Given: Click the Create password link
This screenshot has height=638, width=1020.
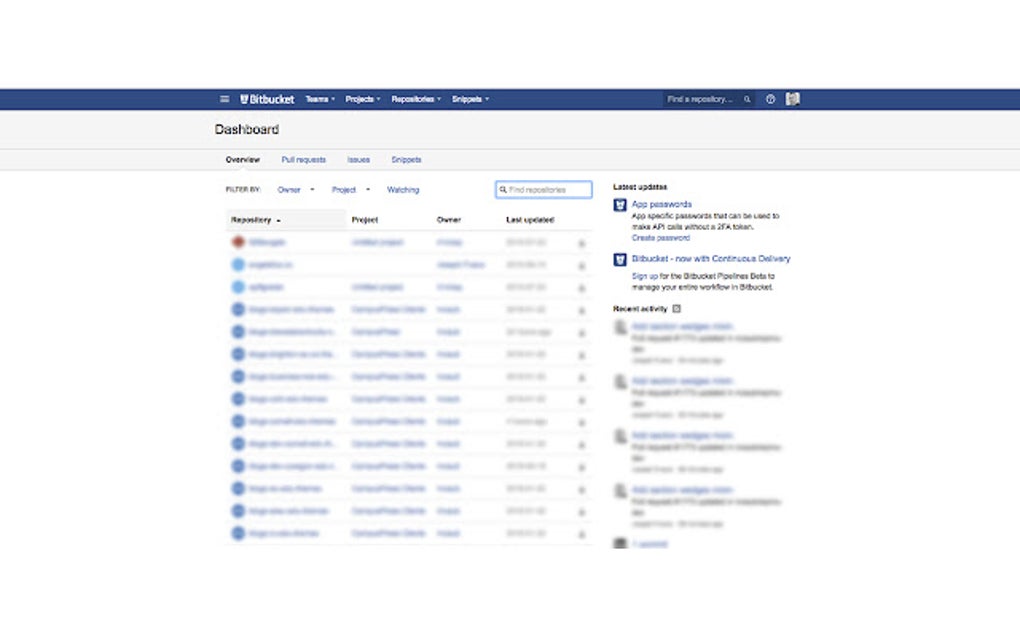Looking at the screenshot, I should (661, 237).
